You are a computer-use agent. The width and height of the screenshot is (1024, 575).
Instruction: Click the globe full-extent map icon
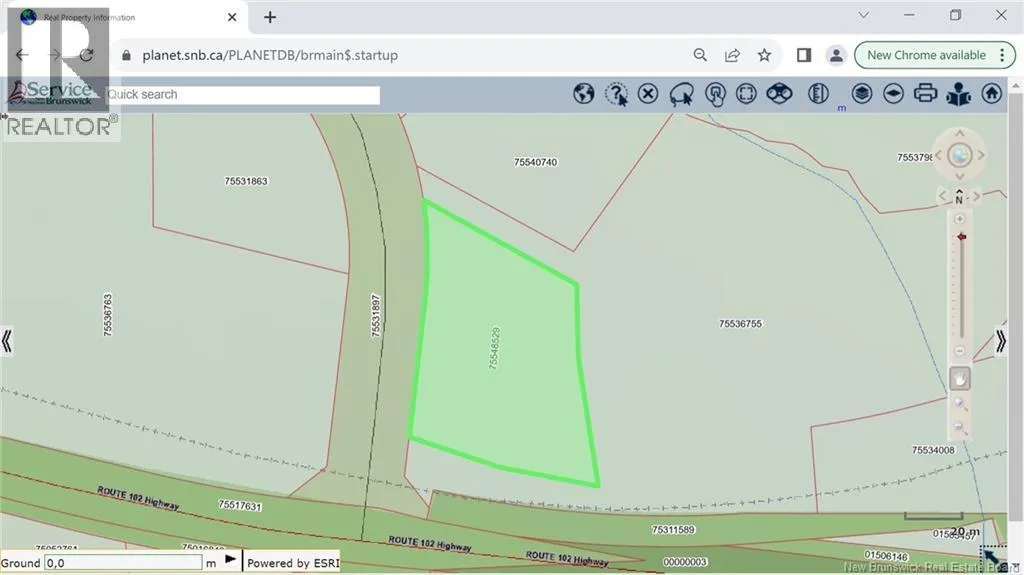click(x=584, y=94)
